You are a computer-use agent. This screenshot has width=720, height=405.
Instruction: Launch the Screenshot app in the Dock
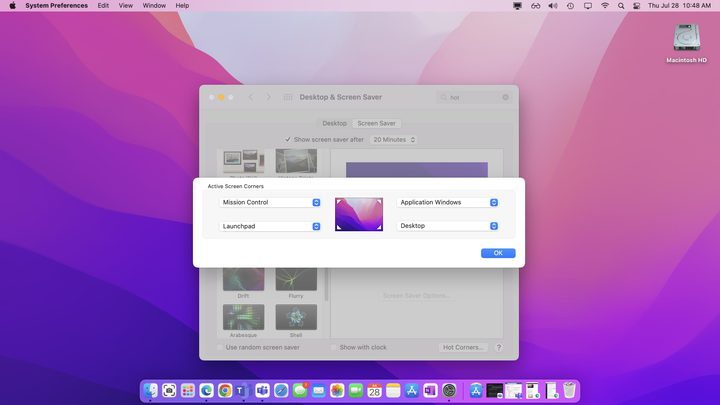click(169, 390)
